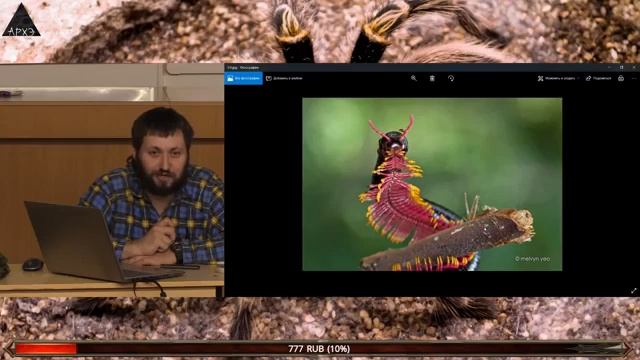Image resolution: width=640 pixels, height=360 pixels.
Task: Open the edit and create dropdown
Action: [x=558, y=78]
